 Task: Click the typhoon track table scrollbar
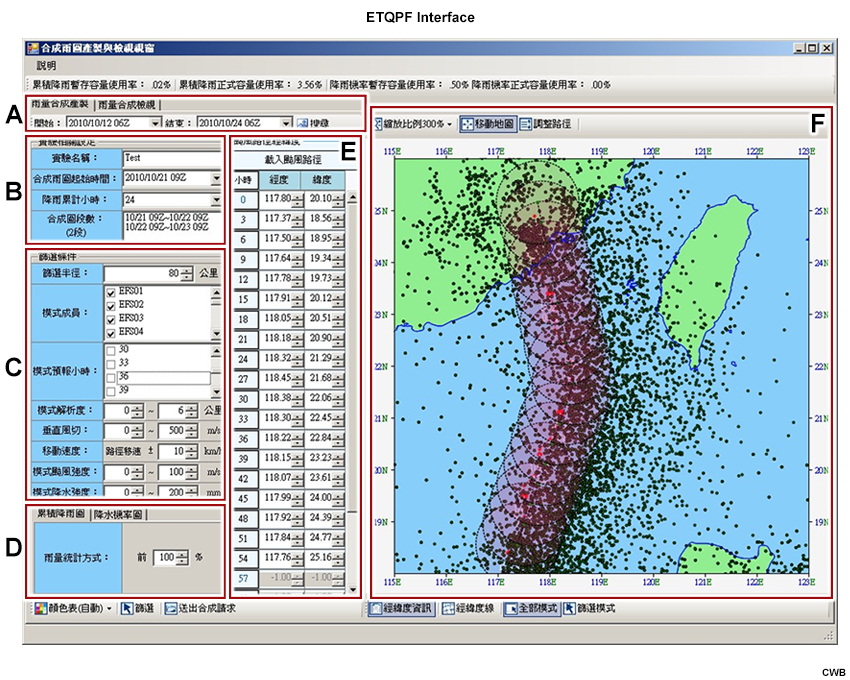(x=352, y=393)
